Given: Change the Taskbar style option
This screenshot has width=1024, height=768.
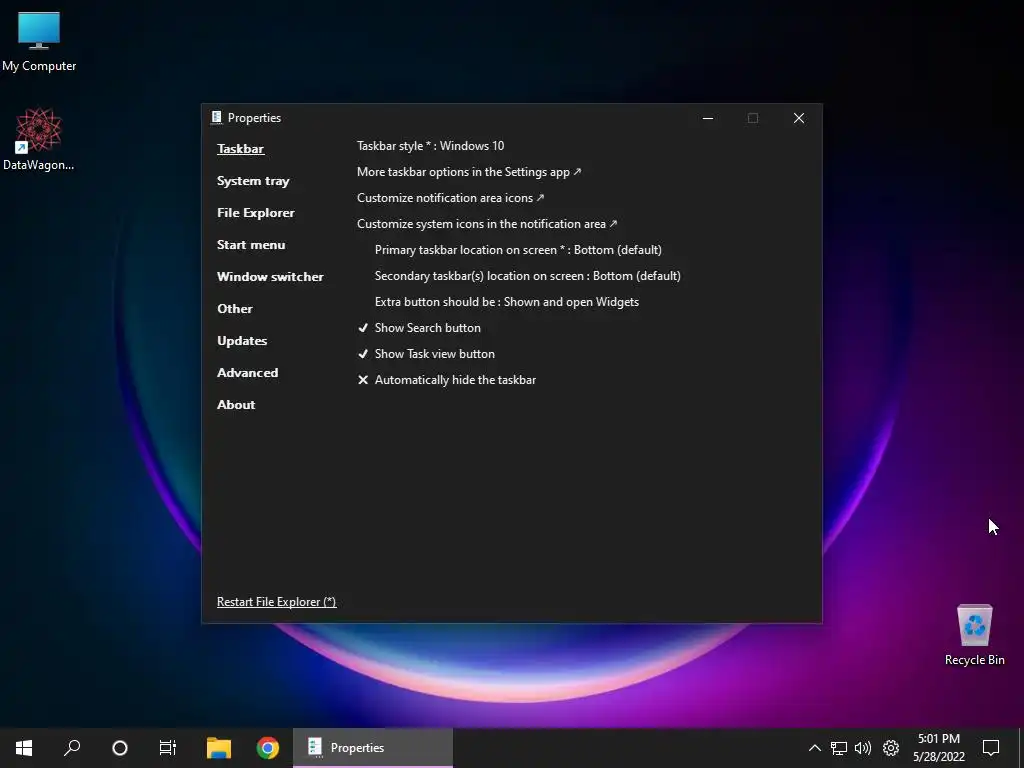Looking at the screenshot, I should coord(430,146).
